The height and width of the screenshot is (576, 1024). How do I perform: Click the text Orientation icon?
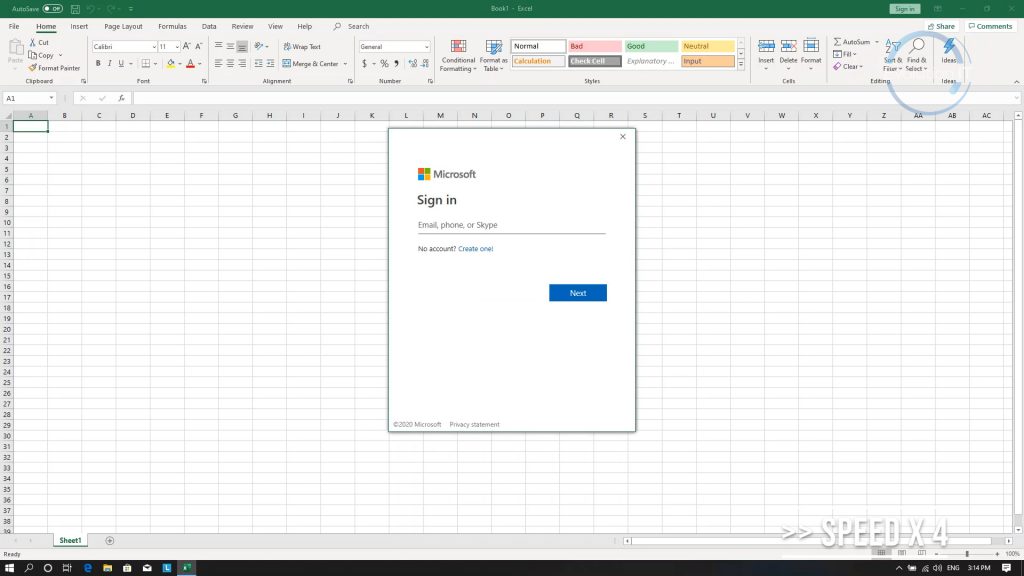pos(259,46)
